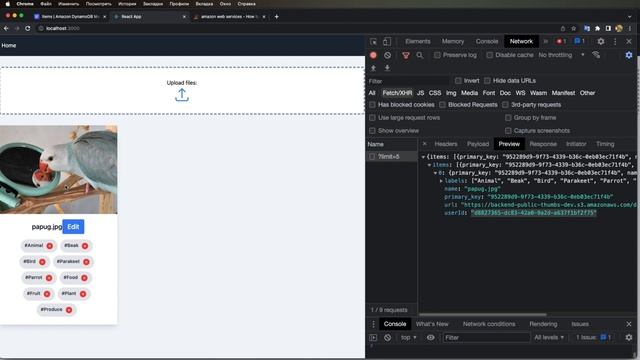Select the ?limit=5 request row
Screen dimensions: 640x360
(x=391, y=157)
